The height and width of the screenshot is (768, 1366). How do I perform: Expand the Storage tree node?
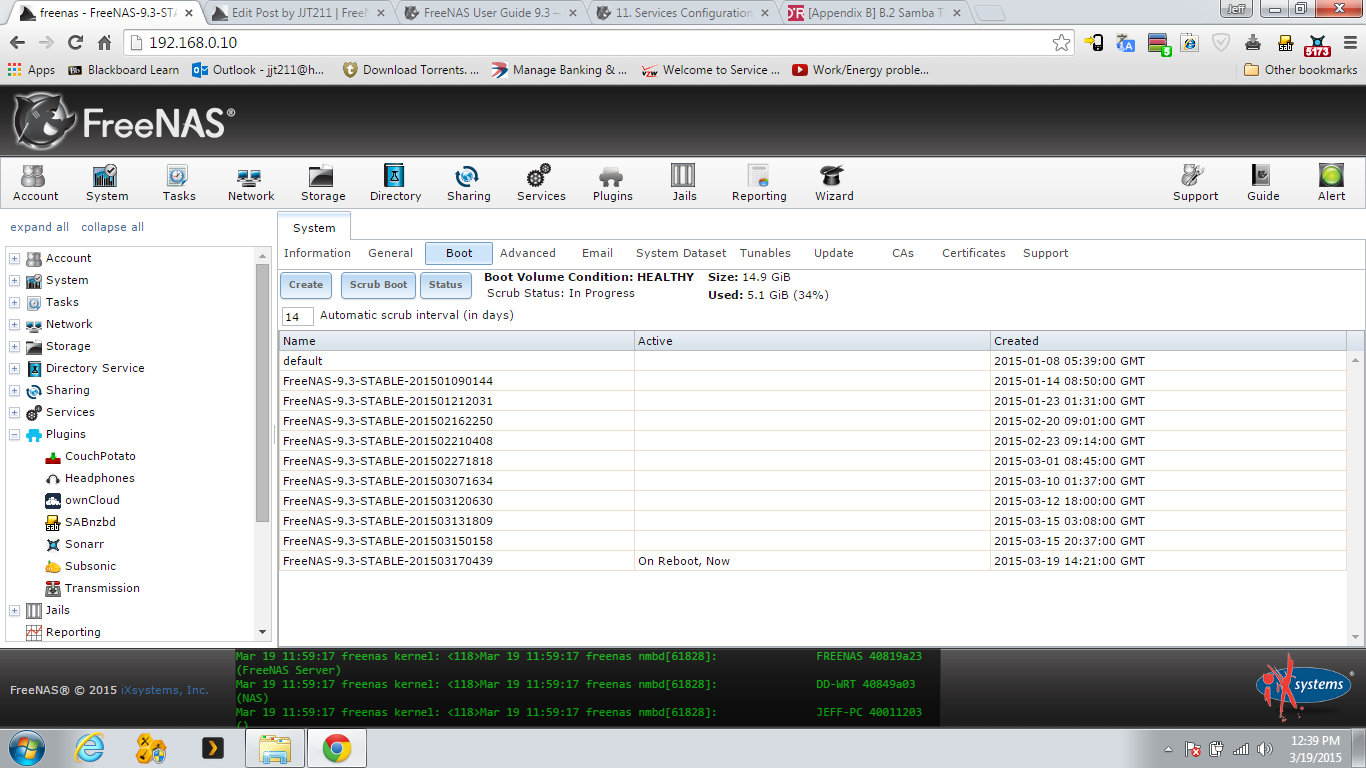click(15, 347)
